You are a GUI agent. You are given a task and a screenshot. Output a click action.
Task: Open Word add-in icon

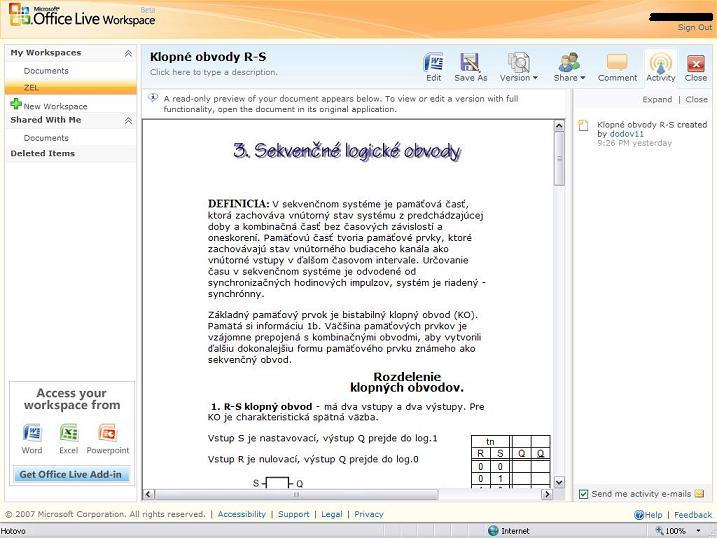pos(32,433)
